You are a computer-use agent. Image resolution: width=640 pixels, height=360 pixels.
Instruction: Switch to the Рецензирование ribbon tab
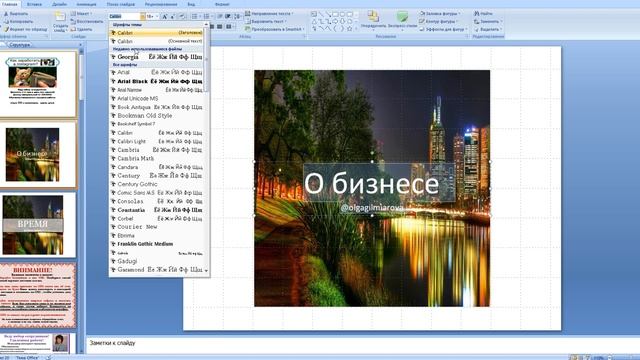click(x=161, y=4)
